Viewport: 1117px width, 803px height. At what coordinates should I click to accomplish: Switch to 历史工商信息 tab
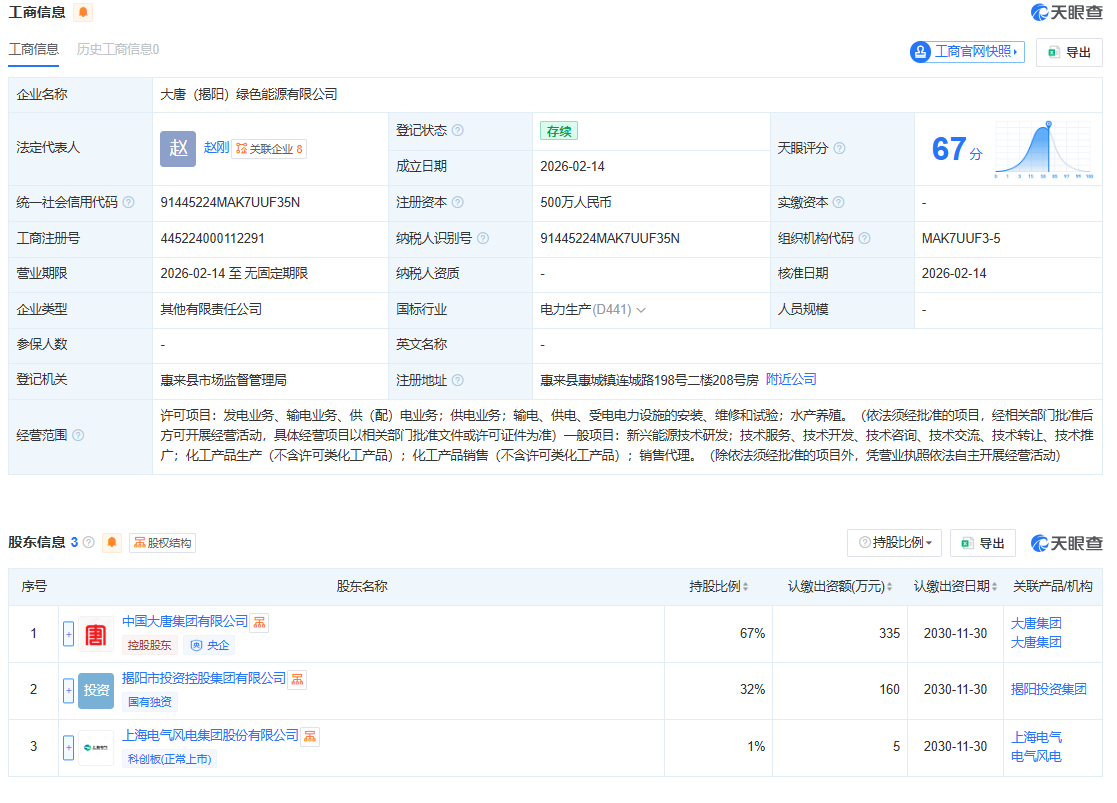(x=118, y=49)
